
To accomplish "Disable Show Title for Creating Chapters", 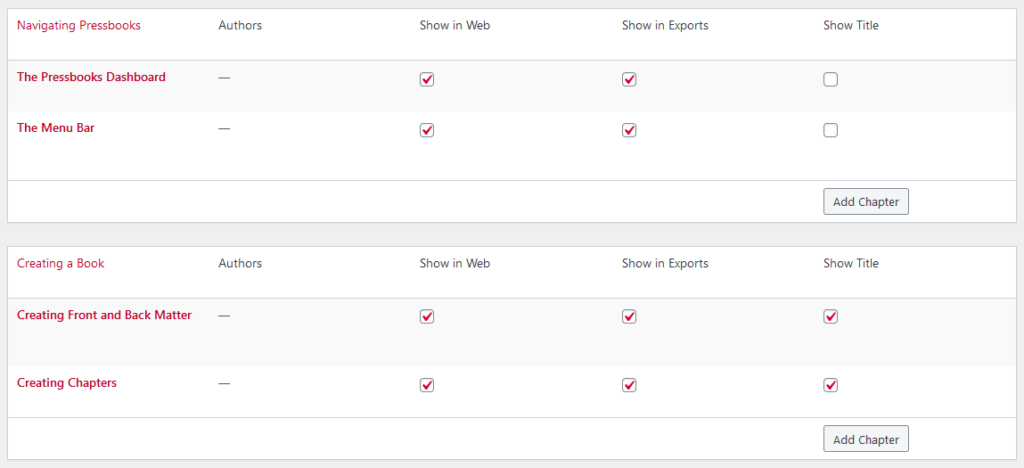I will [830, 385].
